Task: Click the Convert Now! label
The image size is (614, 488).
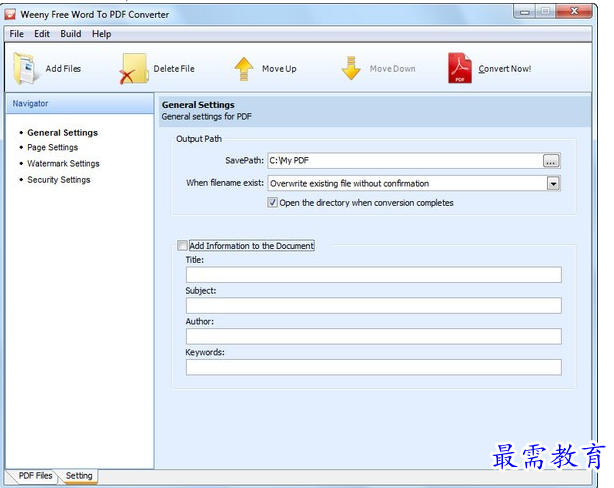Action: pyautogui.click(x=504, y=69)
